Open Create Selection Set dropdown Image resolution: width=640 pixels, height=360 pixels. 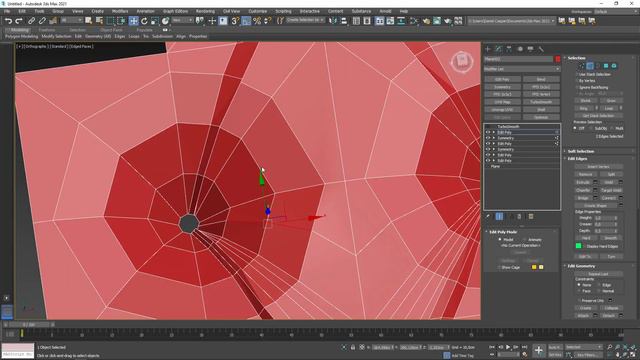[305, 20]
